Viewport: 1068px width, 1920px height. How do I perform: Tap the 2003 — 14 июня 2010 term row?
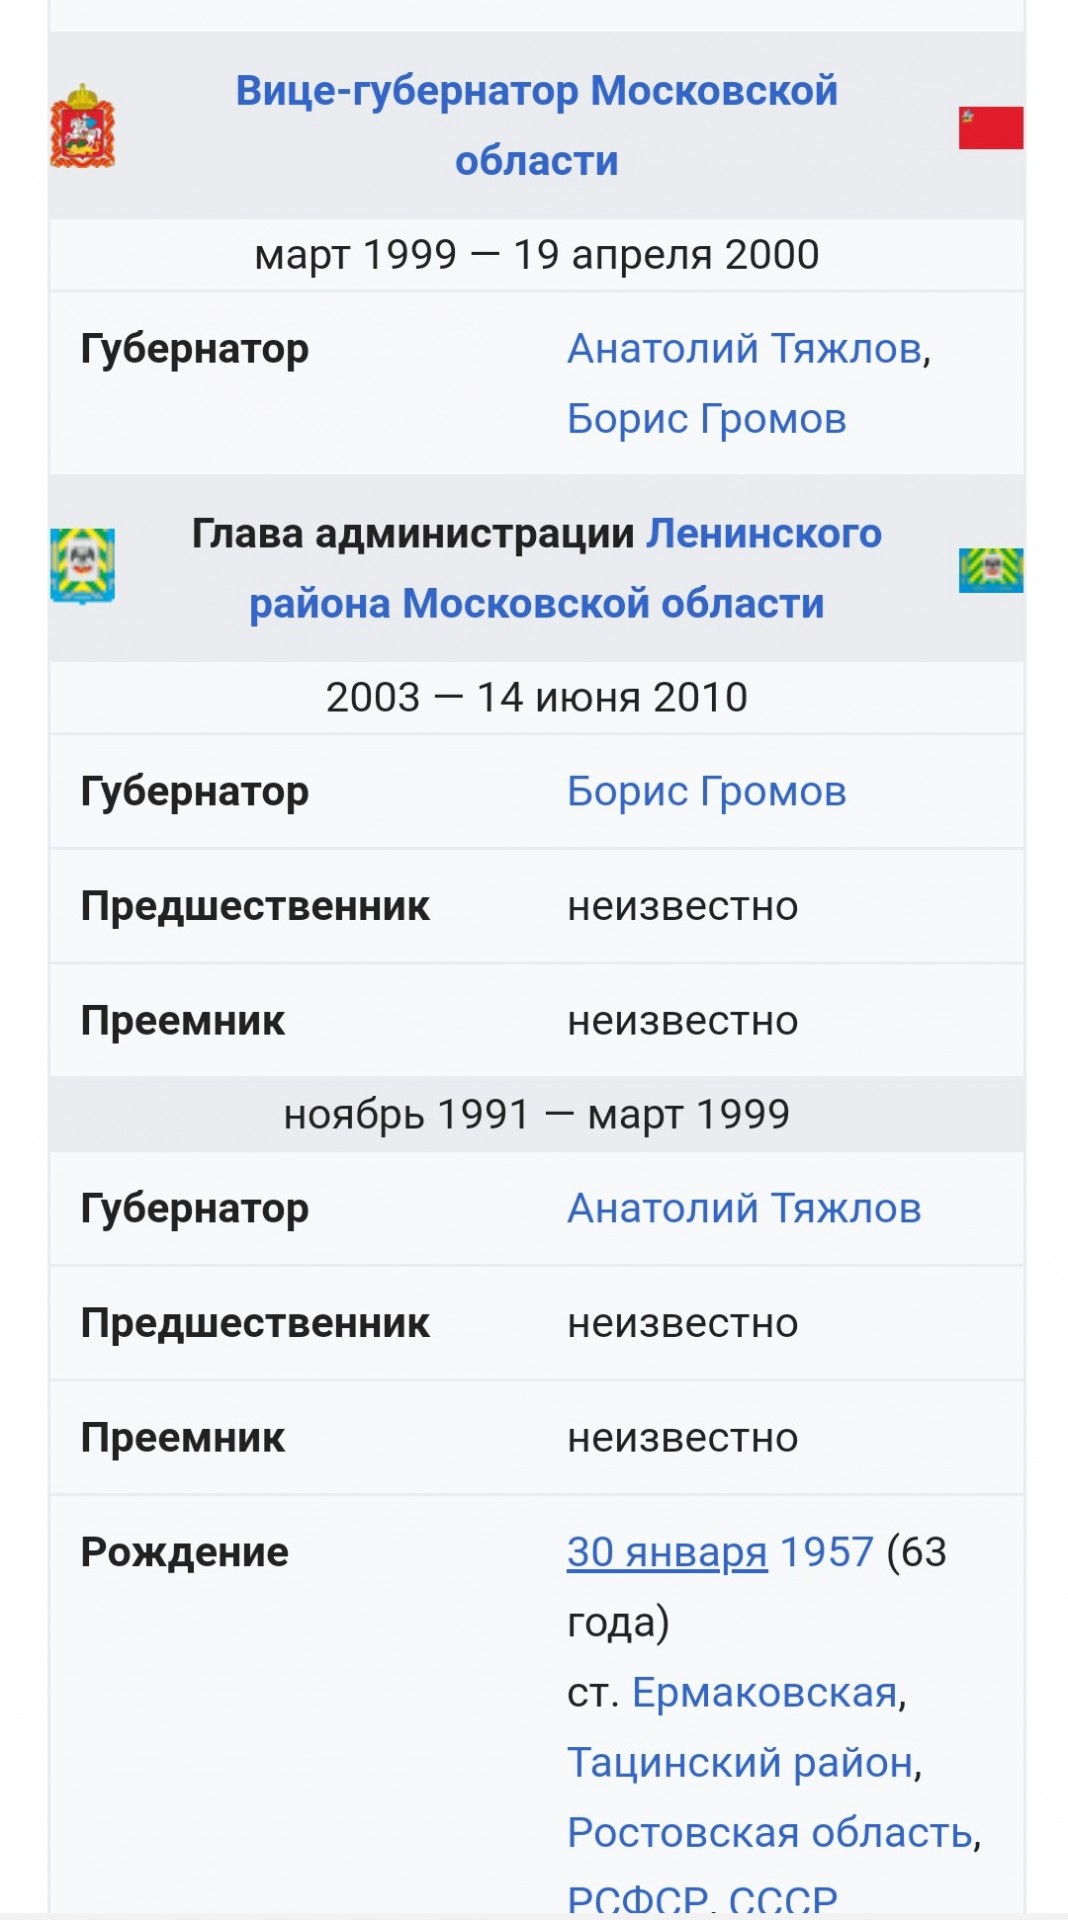[x=537, y=698]
